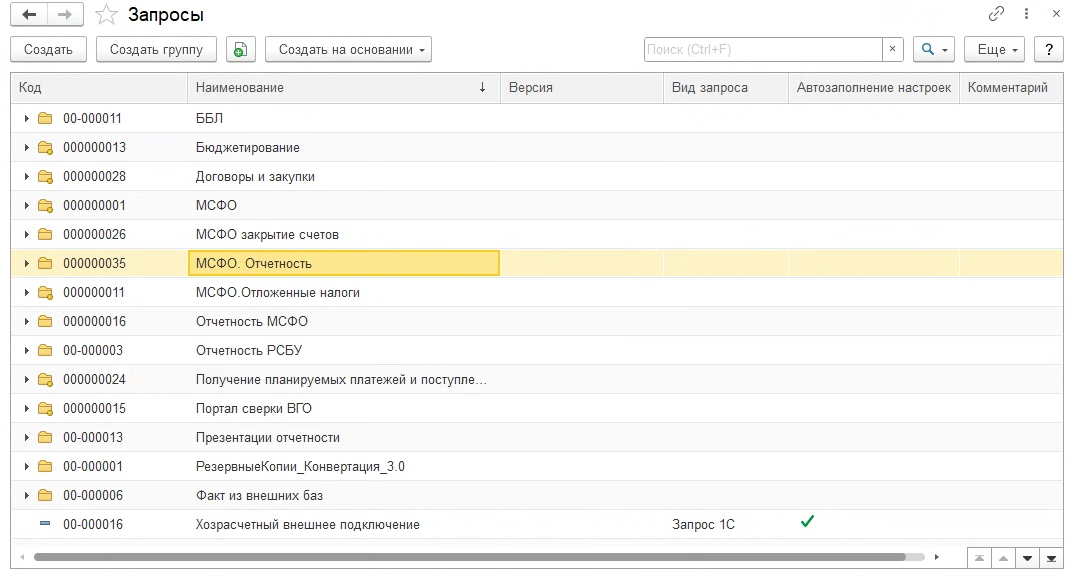This screenshot has width=1075, height=577.
Task: Expand the ББЛ folder group
Action: click(26, 118)
